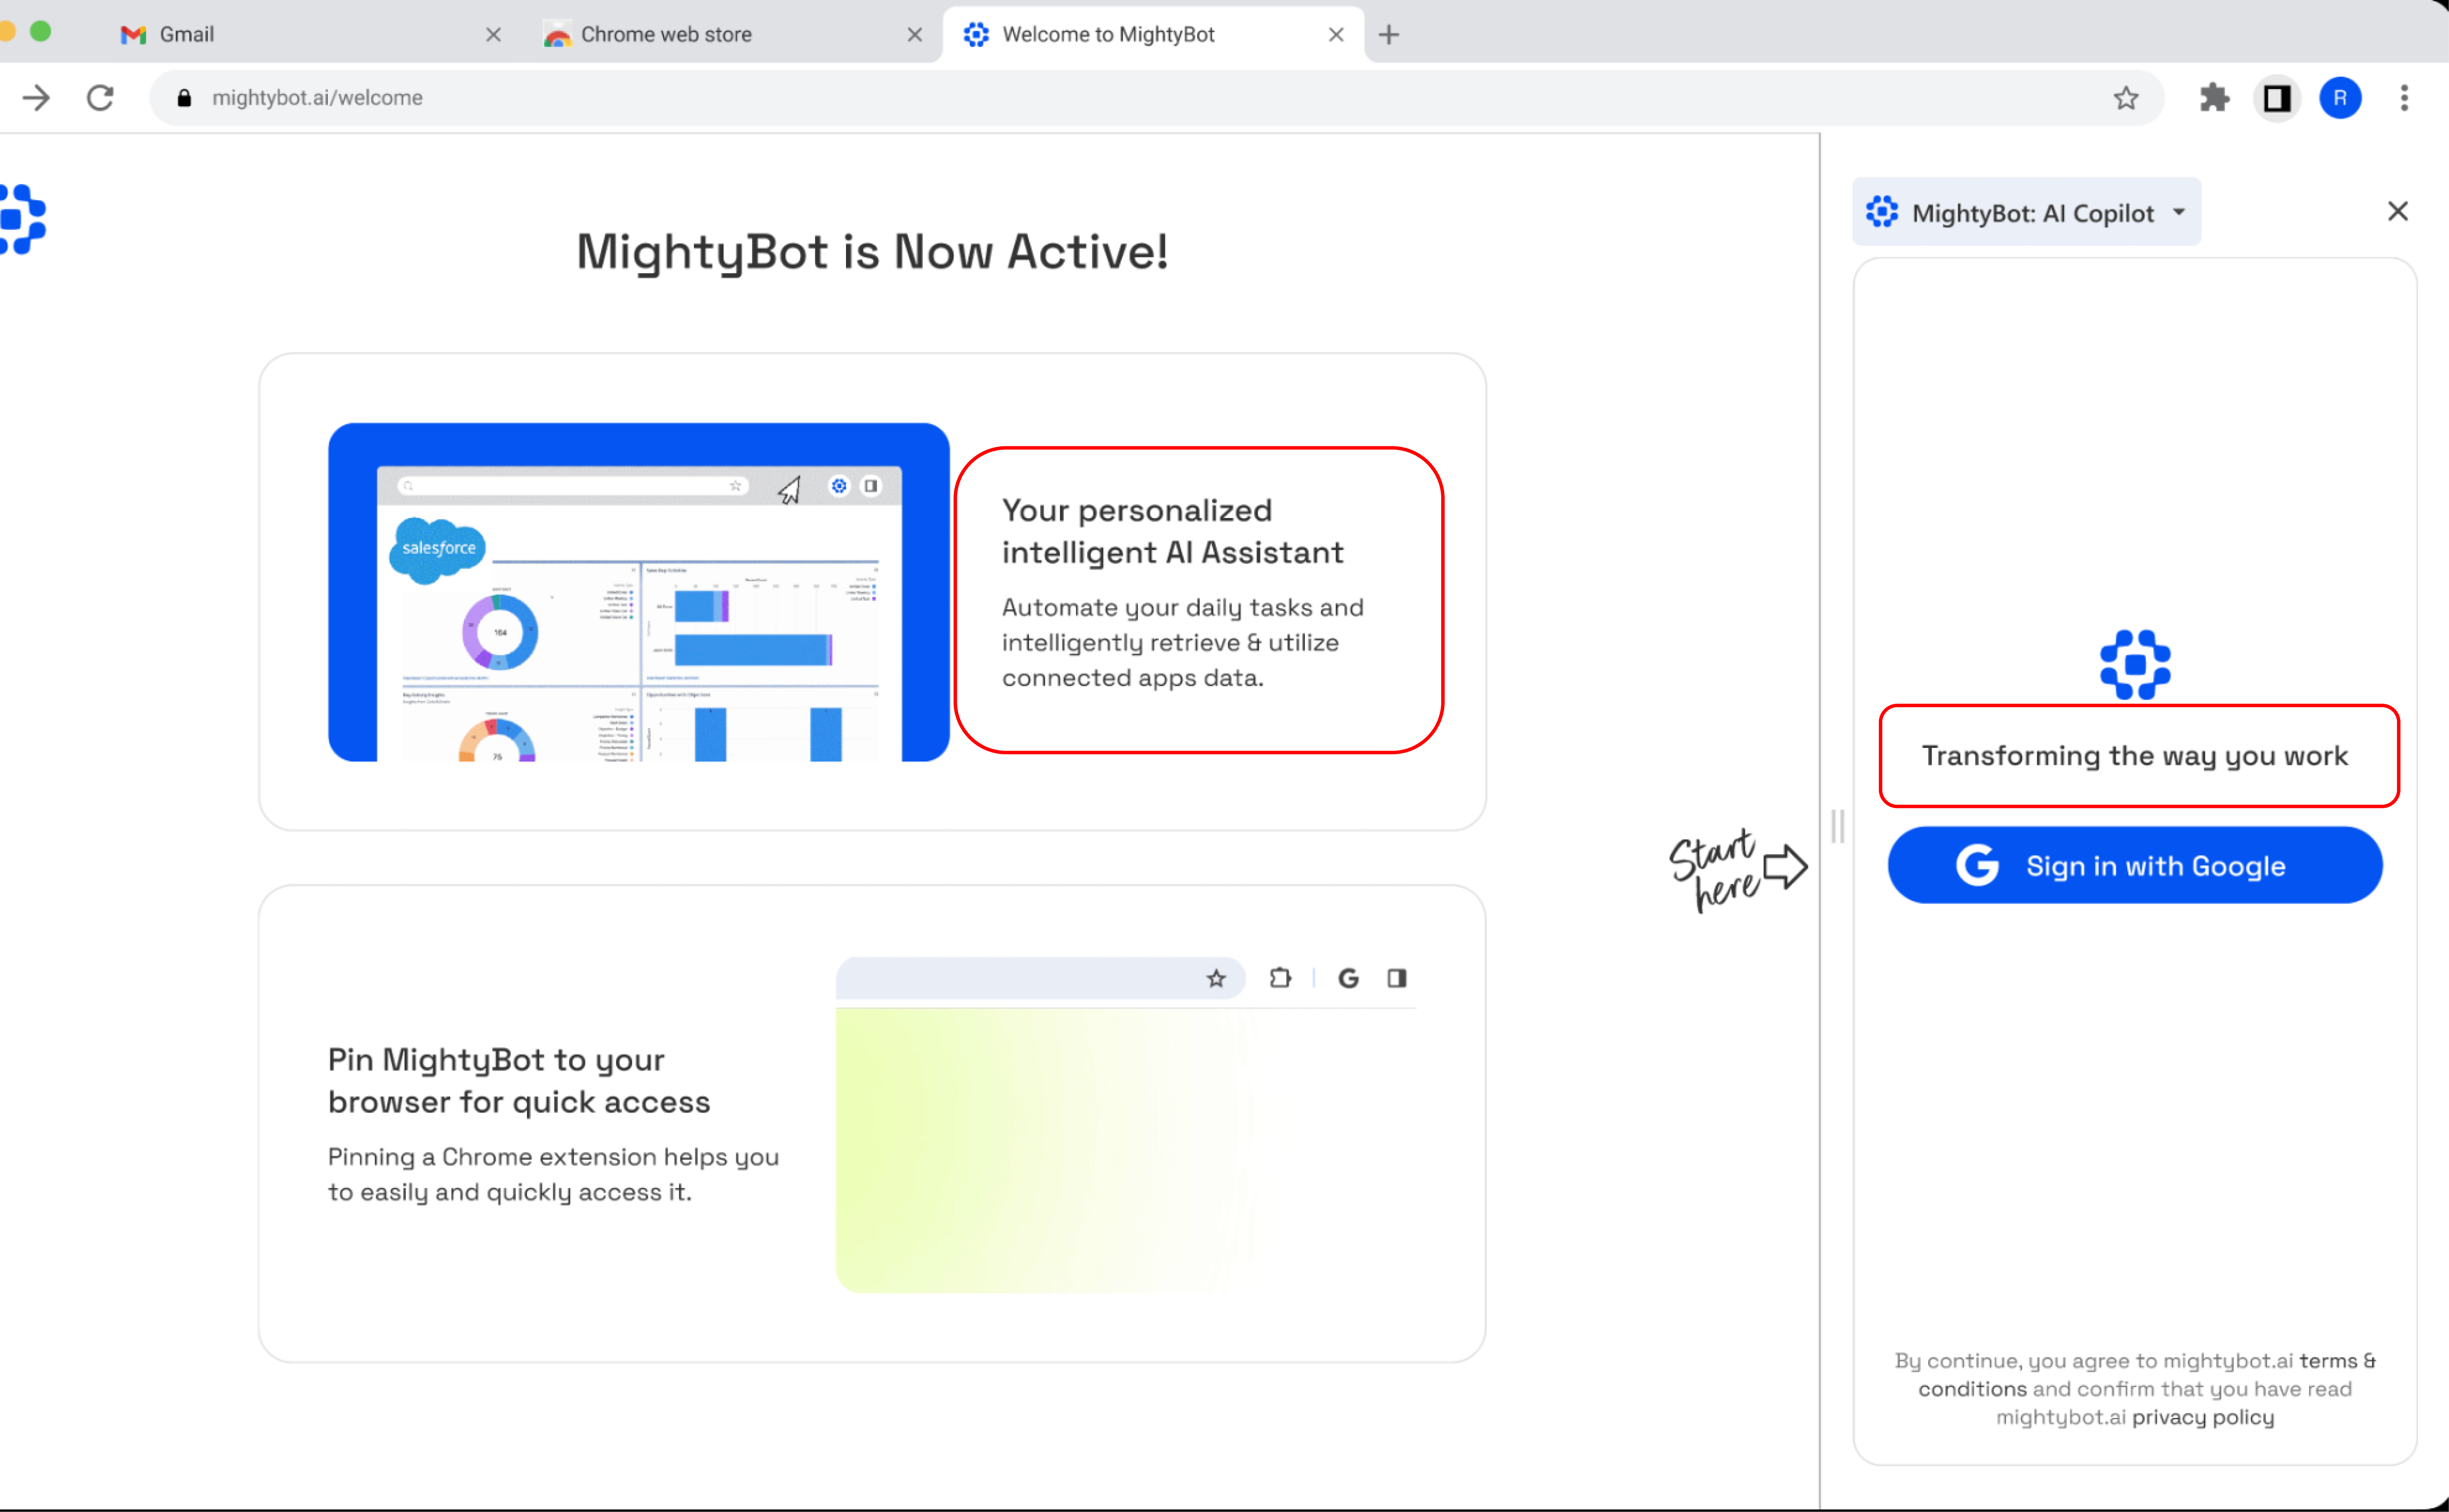2449x1512 pixels.
Task: Click the Salesforce dashboard preview image
Action: point(638,592)
